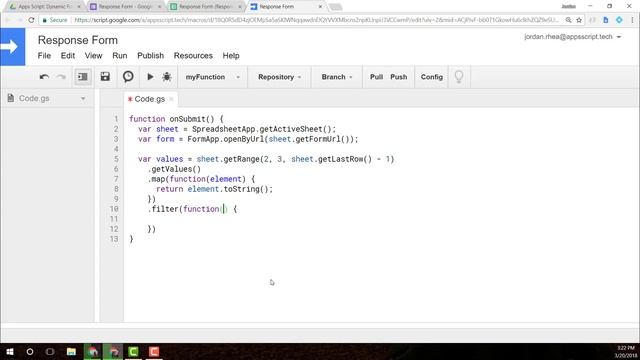
Task: Switch to Response Form (Responses) browser tab
Action: (205, 7)
